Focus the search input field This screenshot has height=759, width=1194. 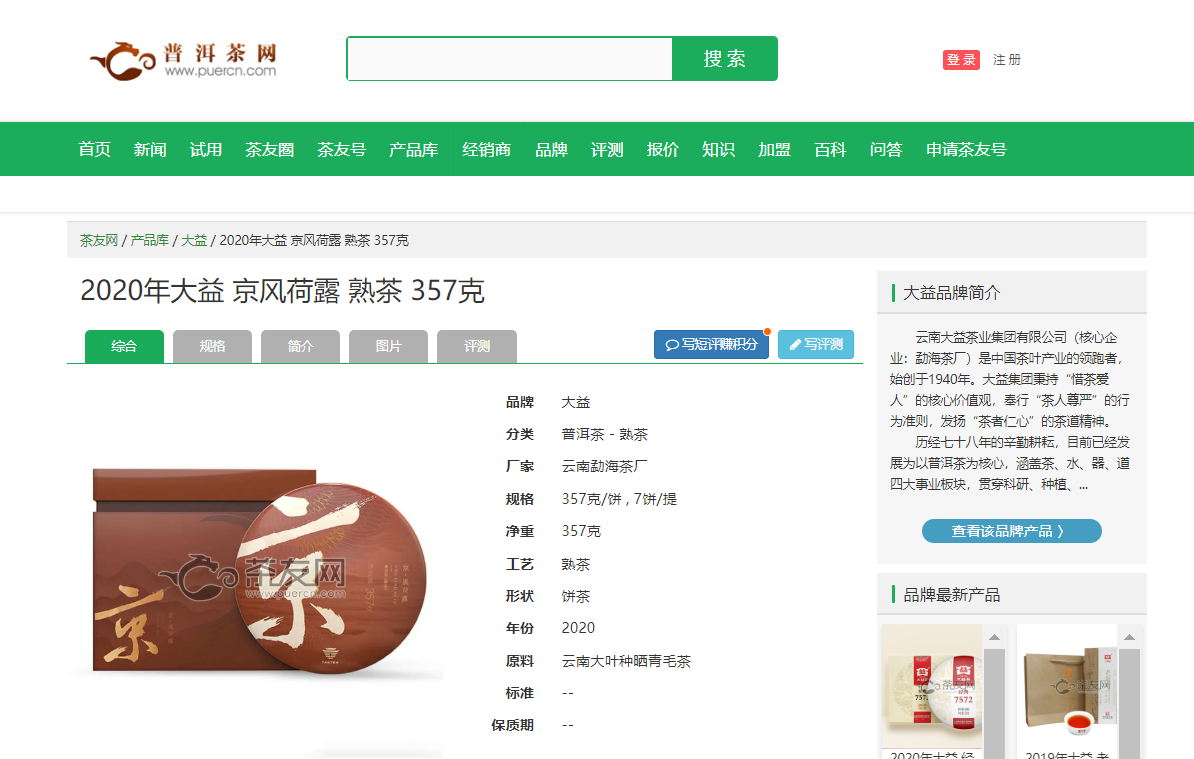509,59
